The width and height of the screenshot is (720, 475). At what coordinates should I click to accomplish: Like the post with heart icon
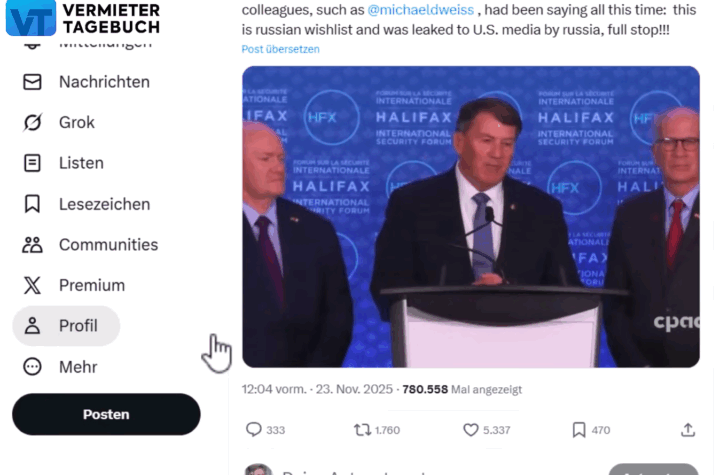coord(471,430)
